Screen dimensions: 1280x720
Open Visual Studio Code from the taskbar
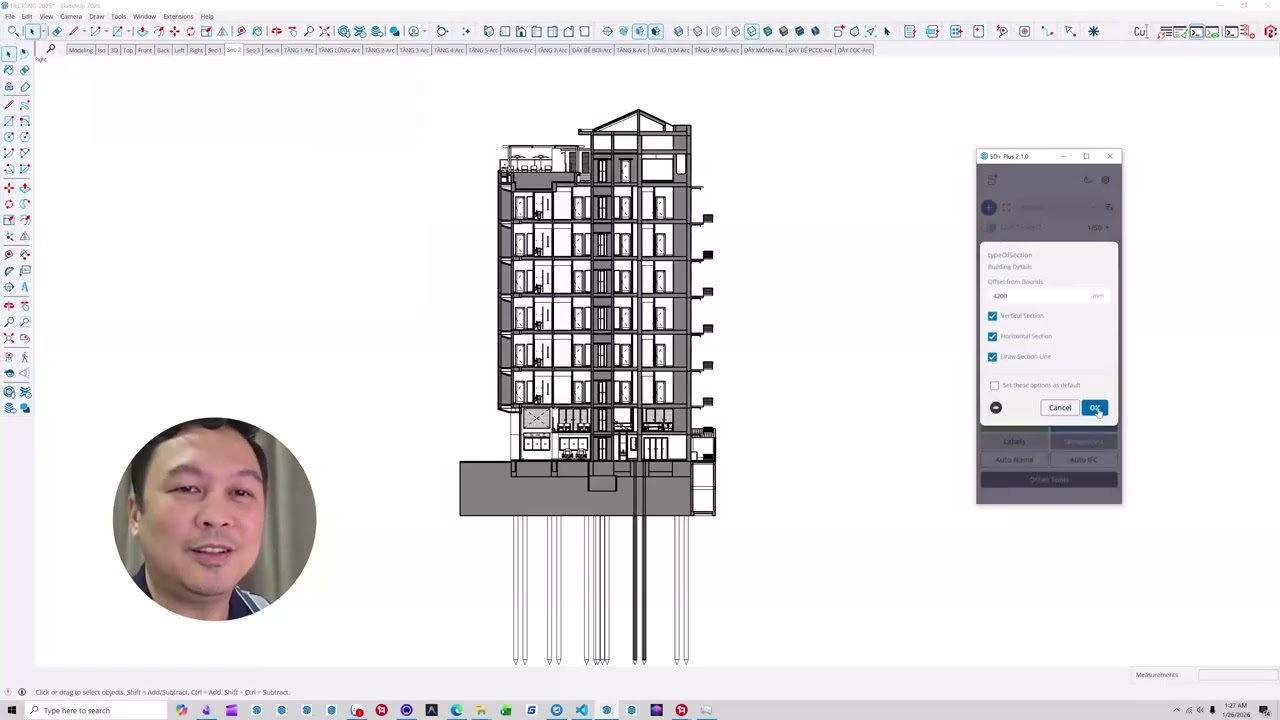(581, 710)
